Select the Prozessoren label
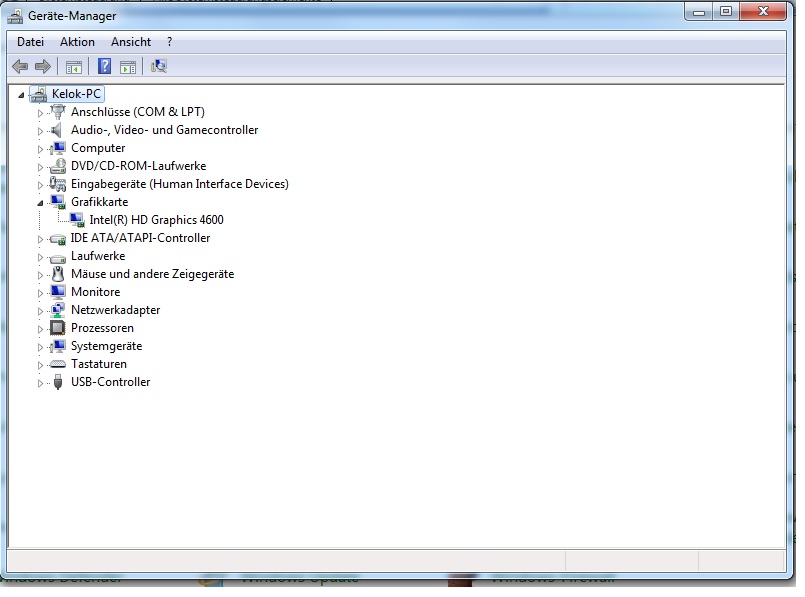The image size is (805, 597). pos(102,328)
